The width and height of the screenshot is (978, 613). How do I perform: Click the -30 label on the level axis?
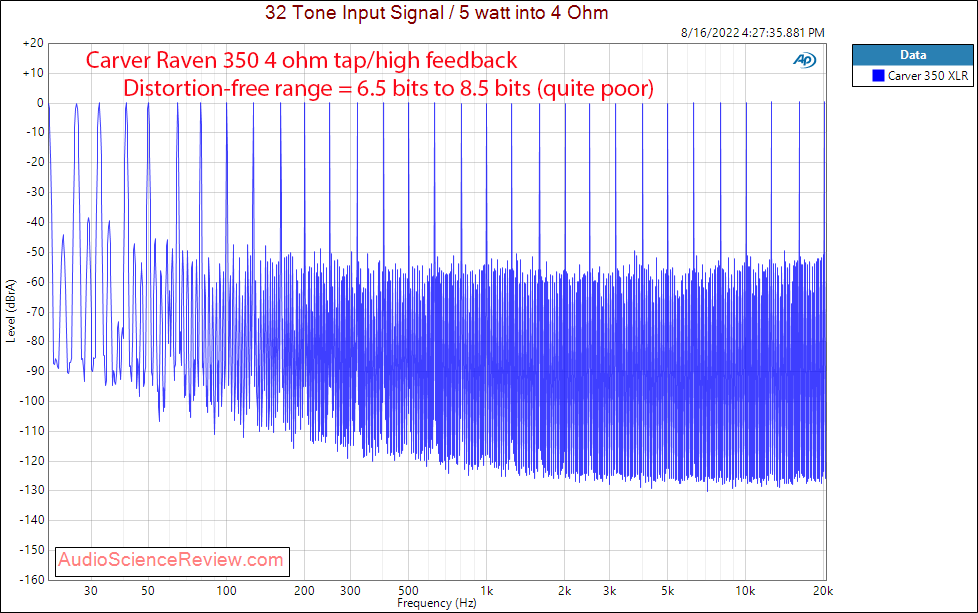tap(35, 192)
